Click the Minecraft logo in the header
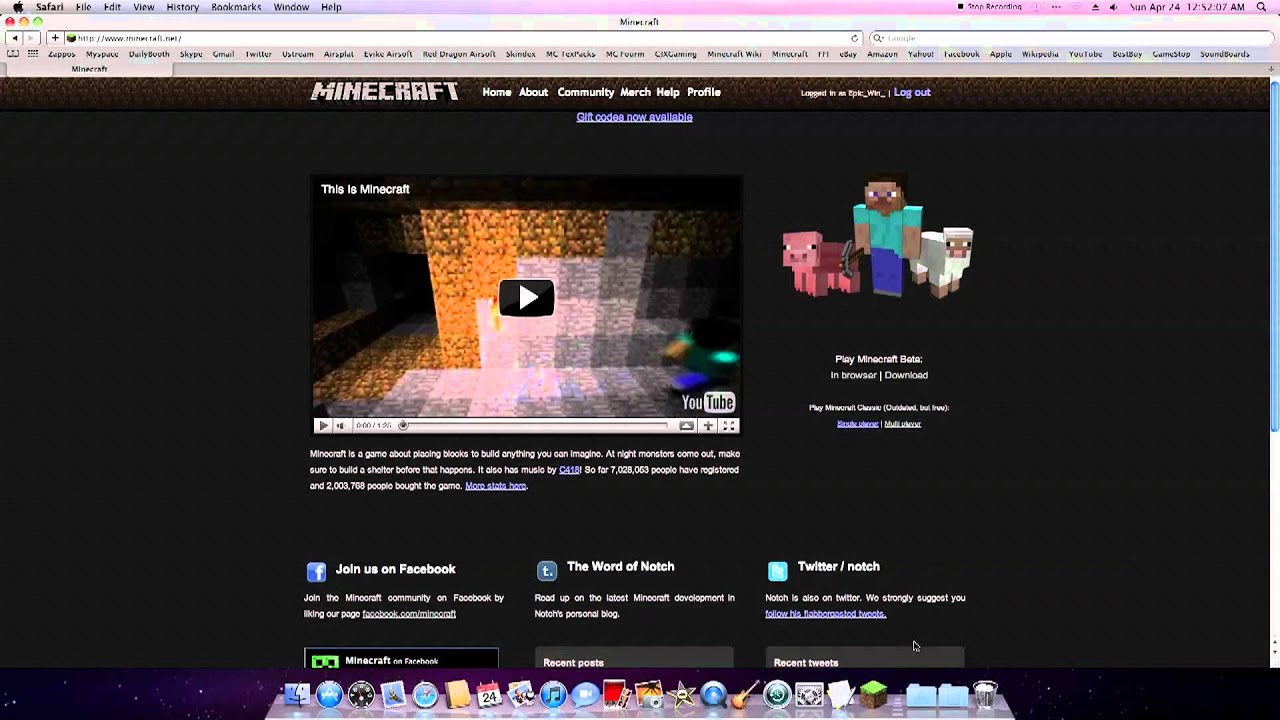This screenshot has height=720, width=1280. [x=385, y=91]
